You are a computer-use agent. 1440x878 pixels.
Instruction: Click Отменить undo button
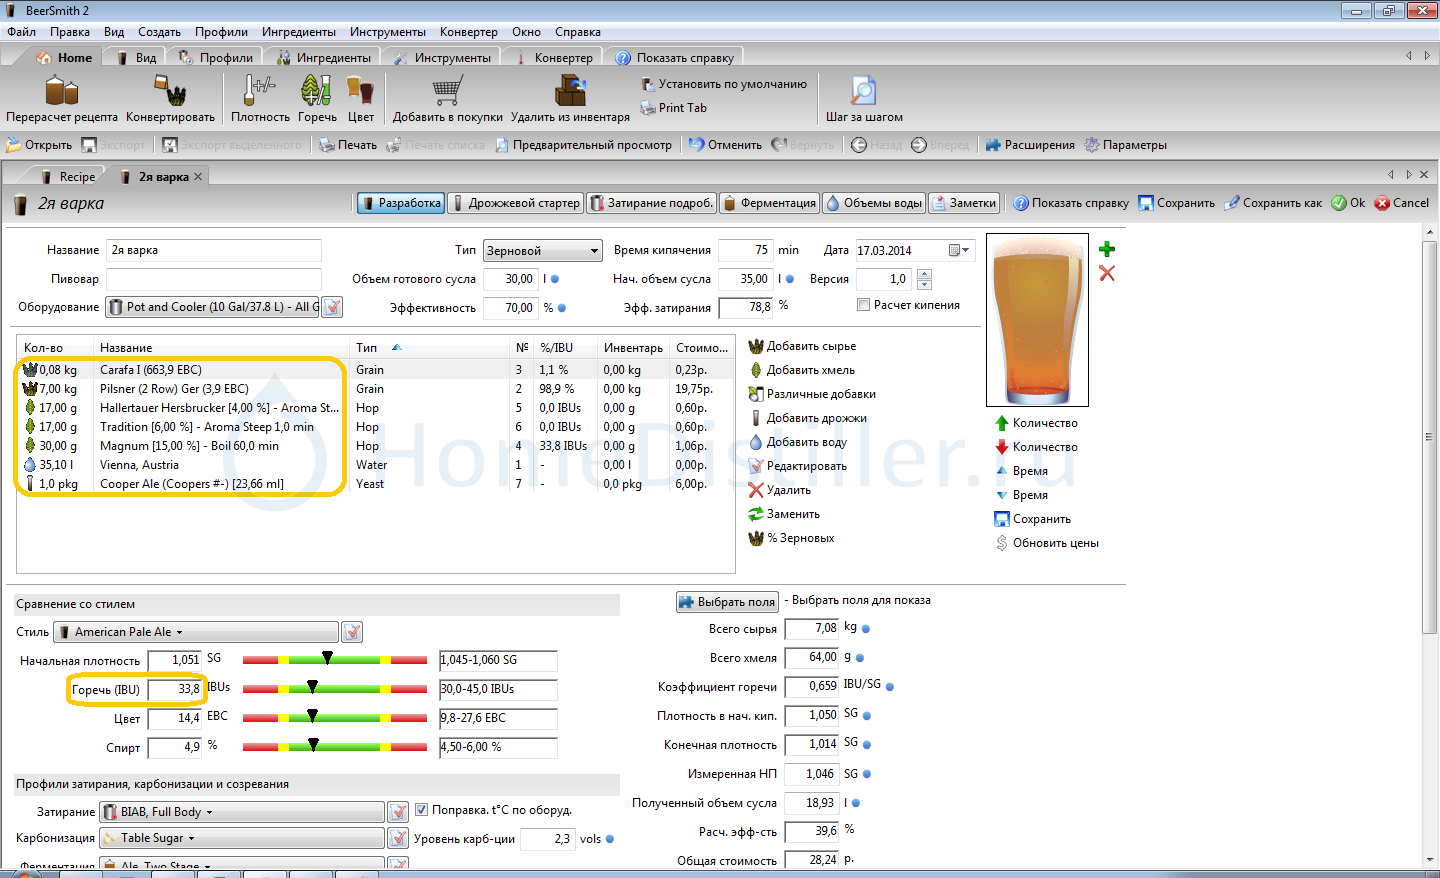pyautogui.click(x=726, y=145)
